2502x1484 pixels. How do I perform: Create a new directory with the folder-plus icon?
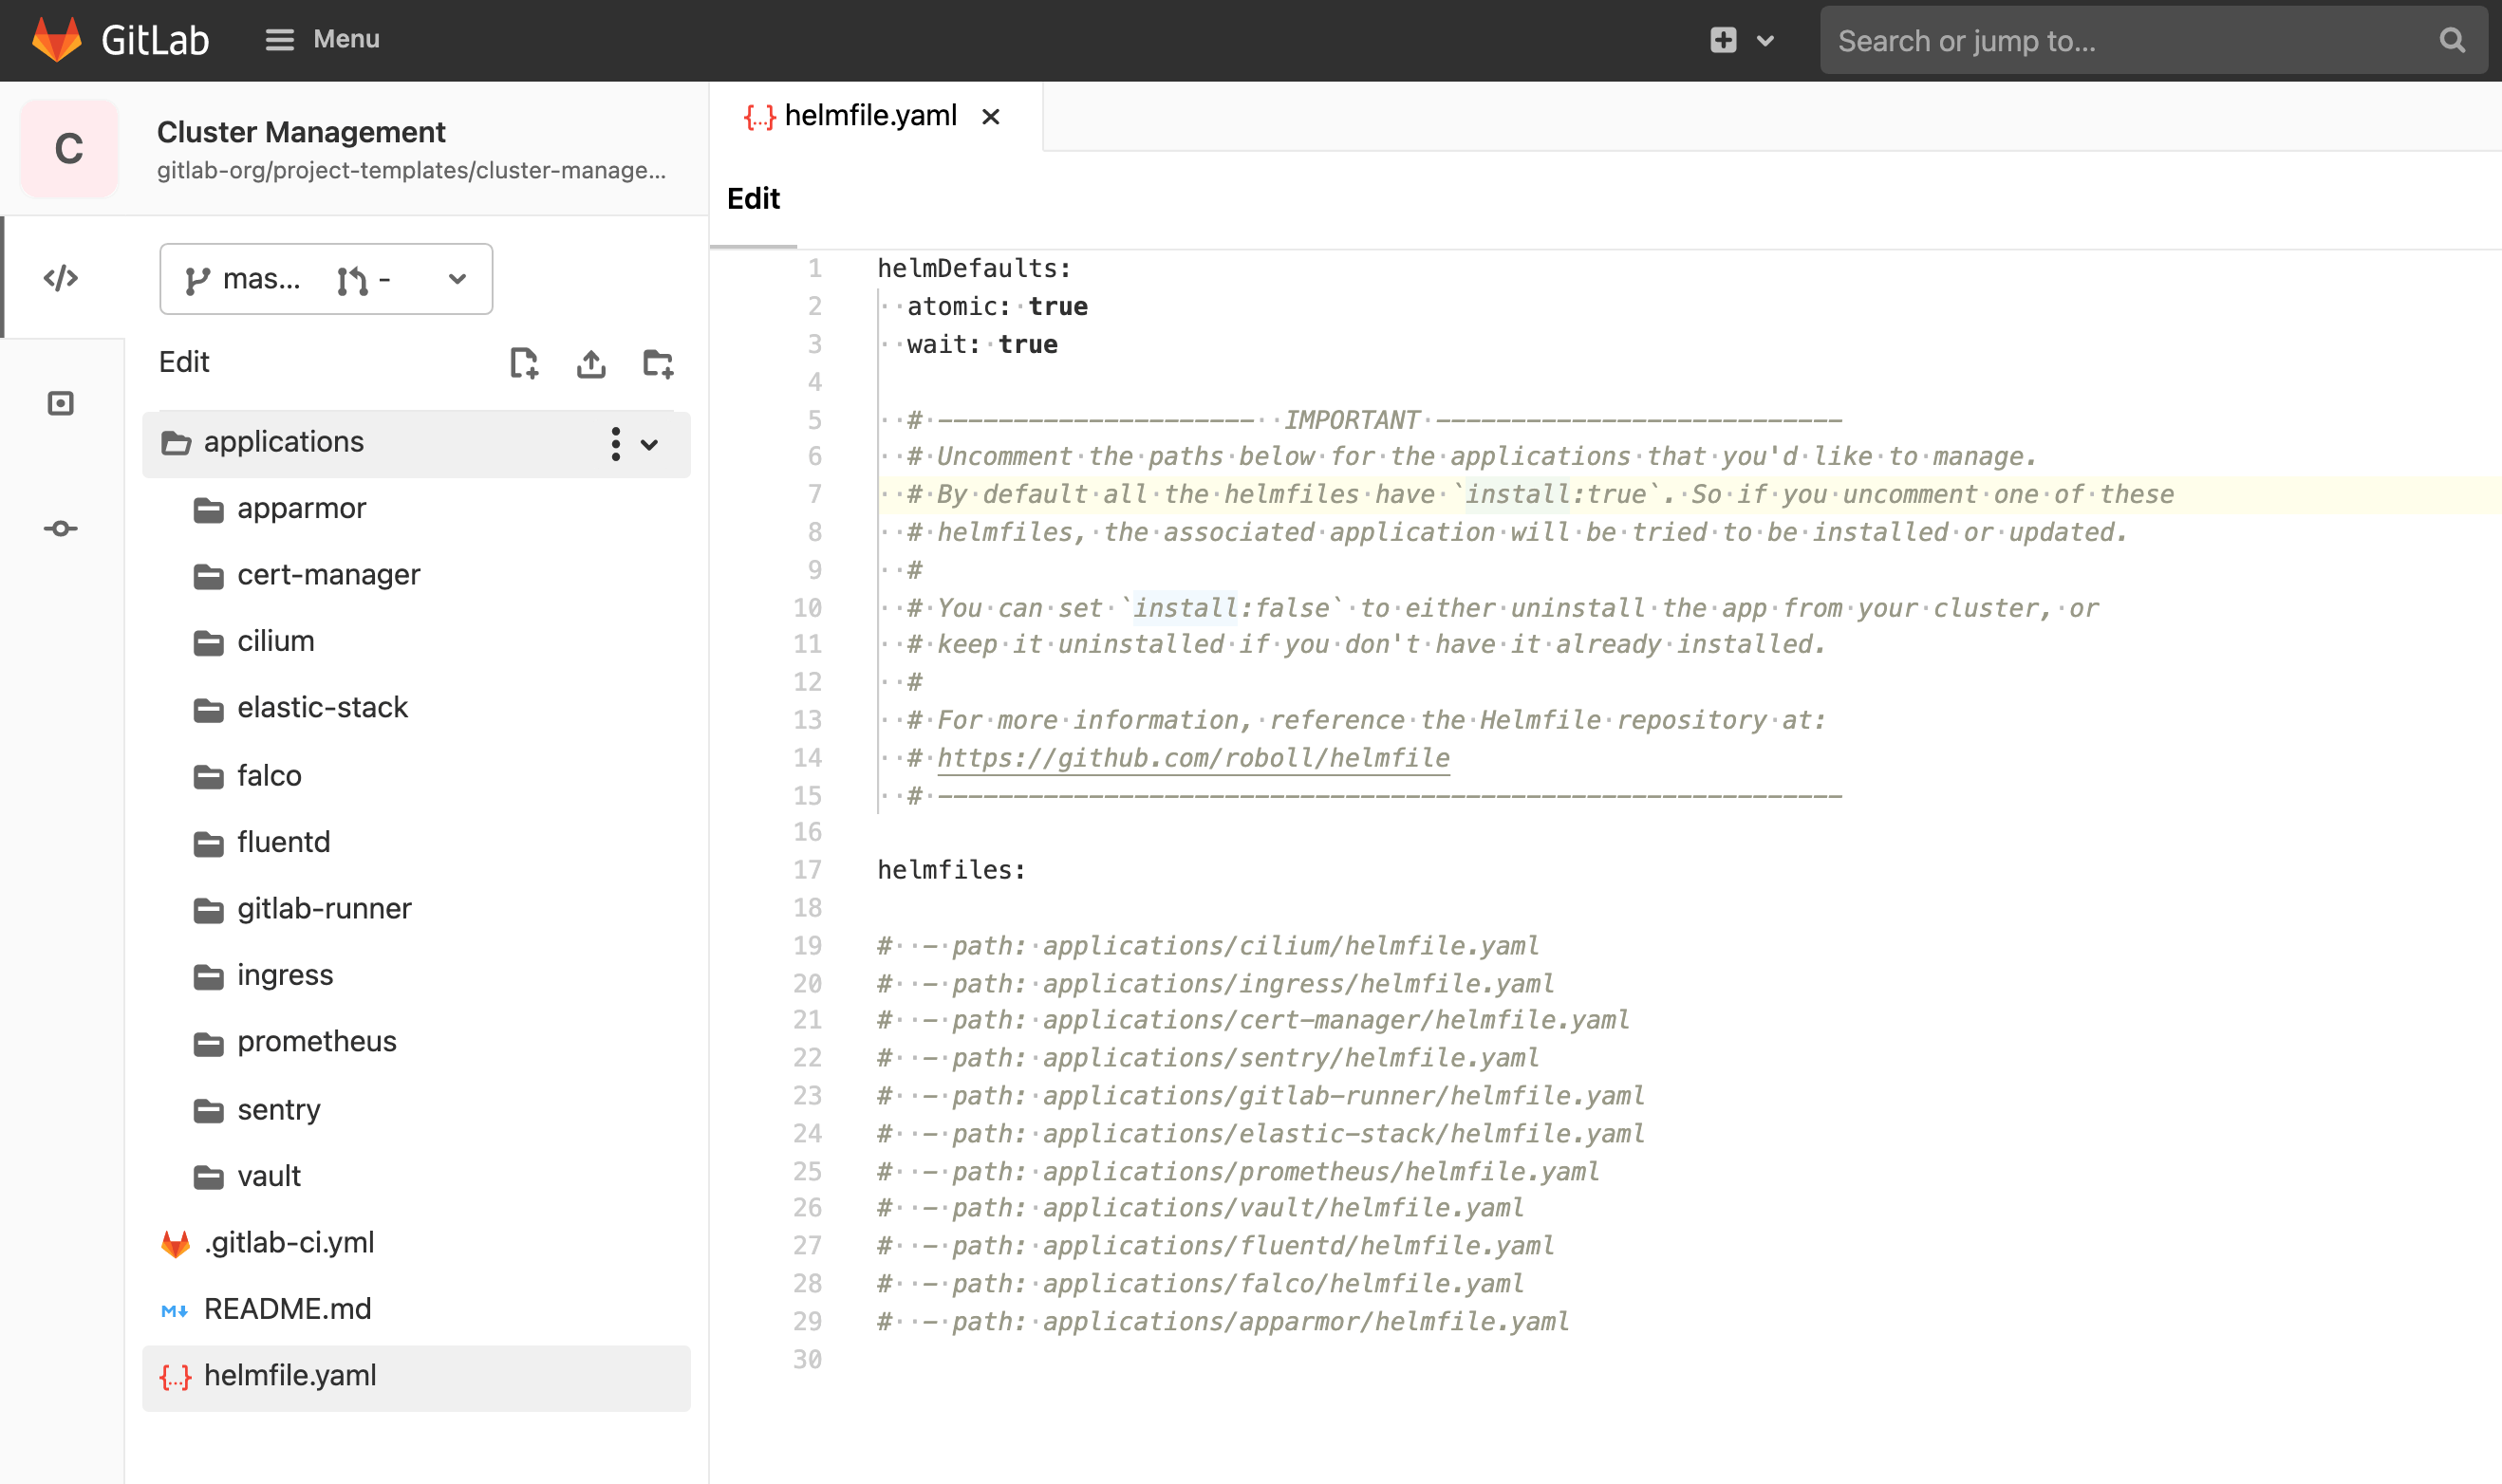click(x=658, y=364)
